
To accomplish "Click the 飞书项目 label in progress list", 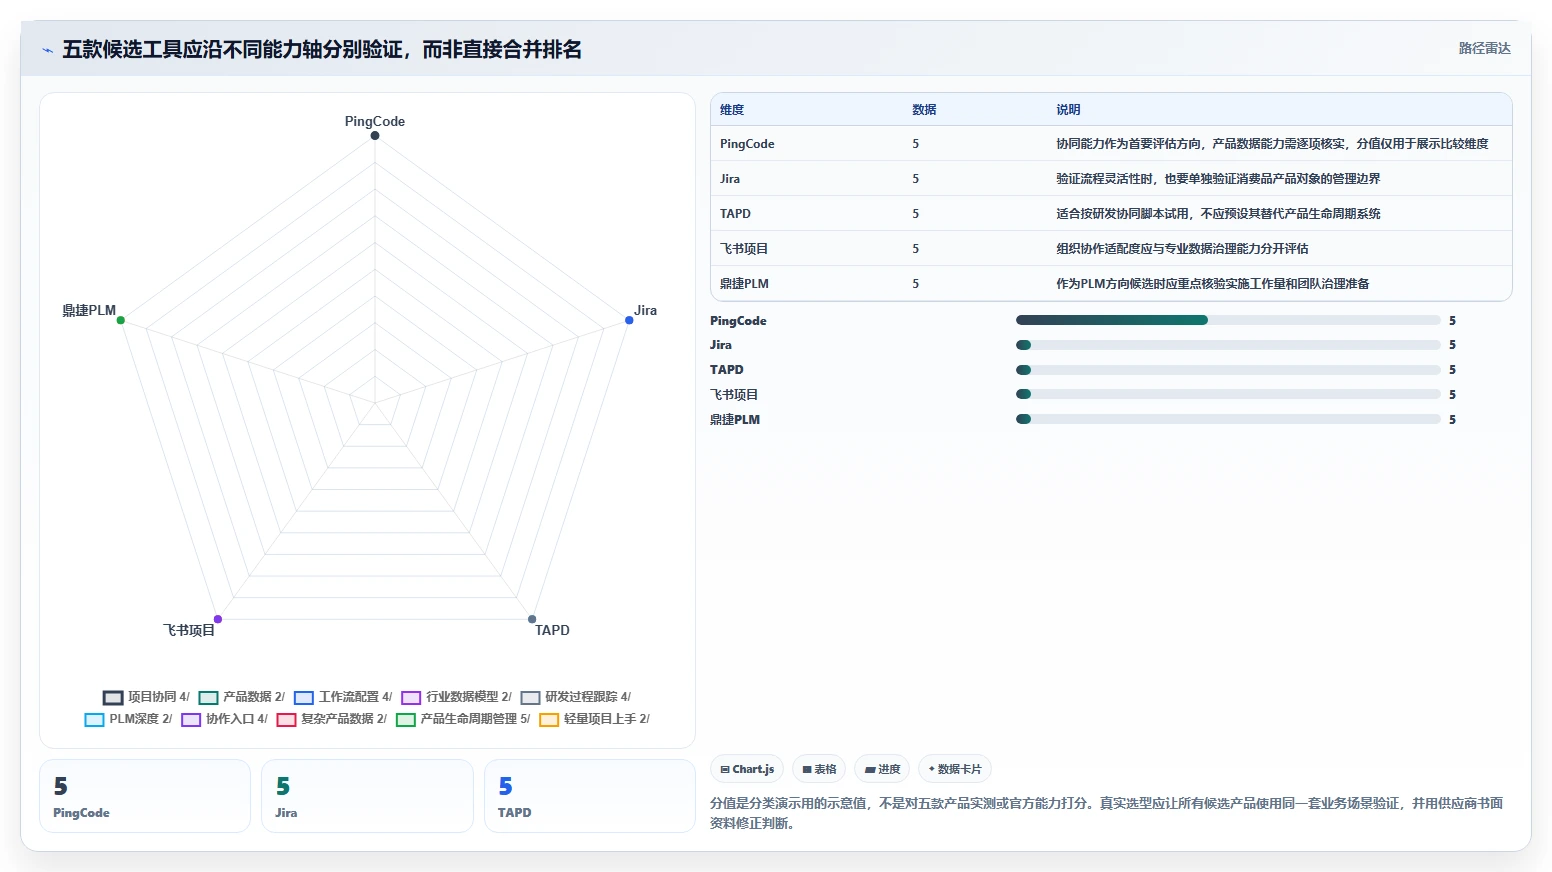I will pyautogui.click(x=734, y=395).
